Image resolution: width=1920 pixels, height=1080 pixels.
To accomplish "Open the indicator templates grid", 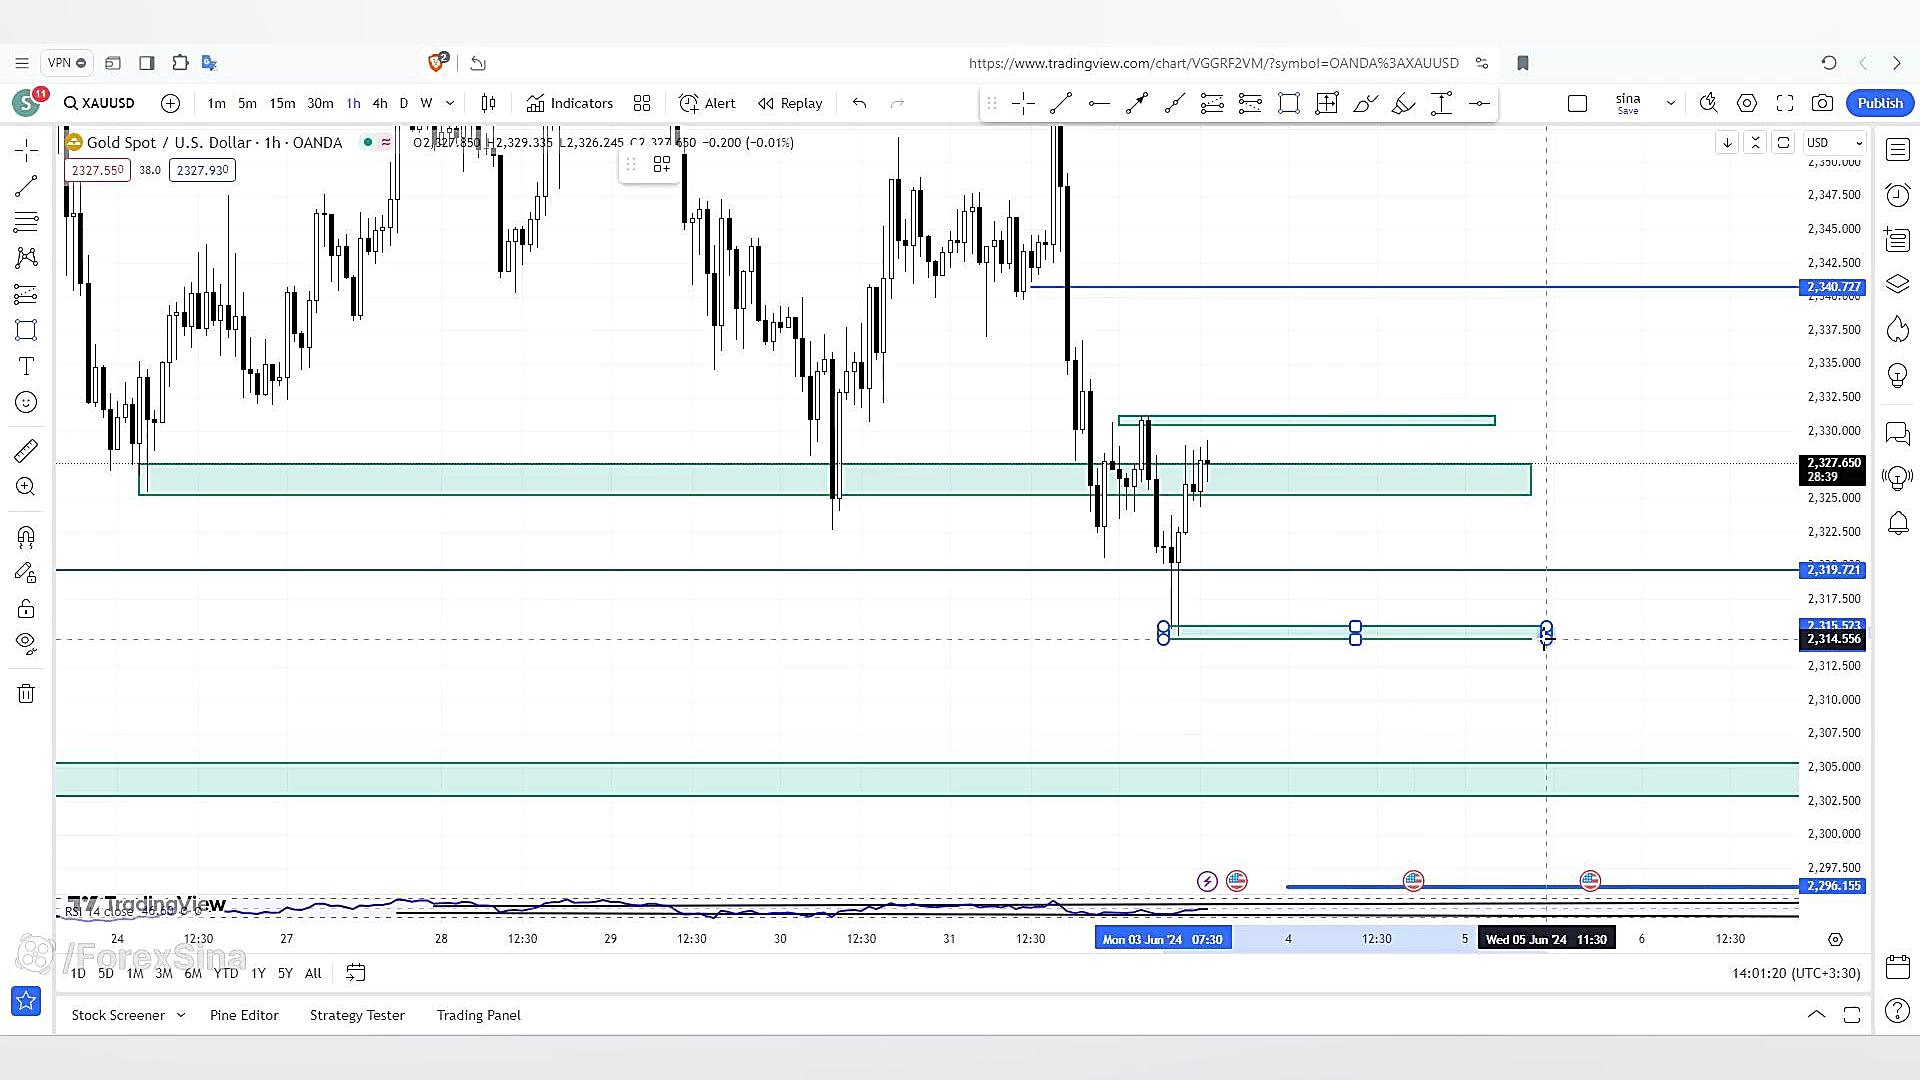I will click(642, 103).
